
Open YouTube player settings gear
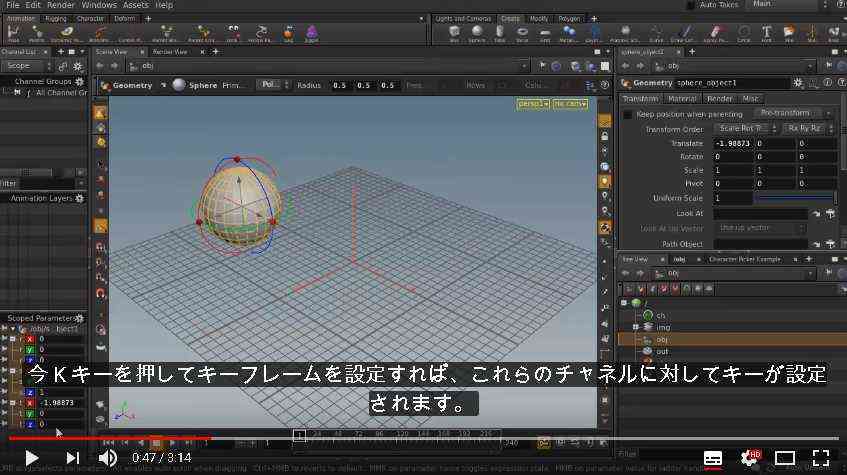tap(749, 458)
